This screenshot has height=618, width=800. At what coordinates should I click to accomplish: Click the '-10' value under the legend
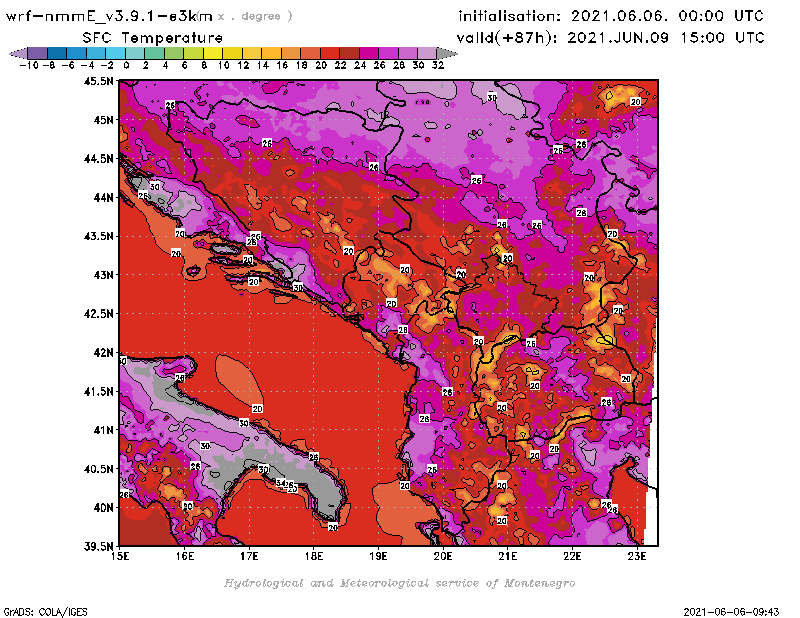point(29,65)
